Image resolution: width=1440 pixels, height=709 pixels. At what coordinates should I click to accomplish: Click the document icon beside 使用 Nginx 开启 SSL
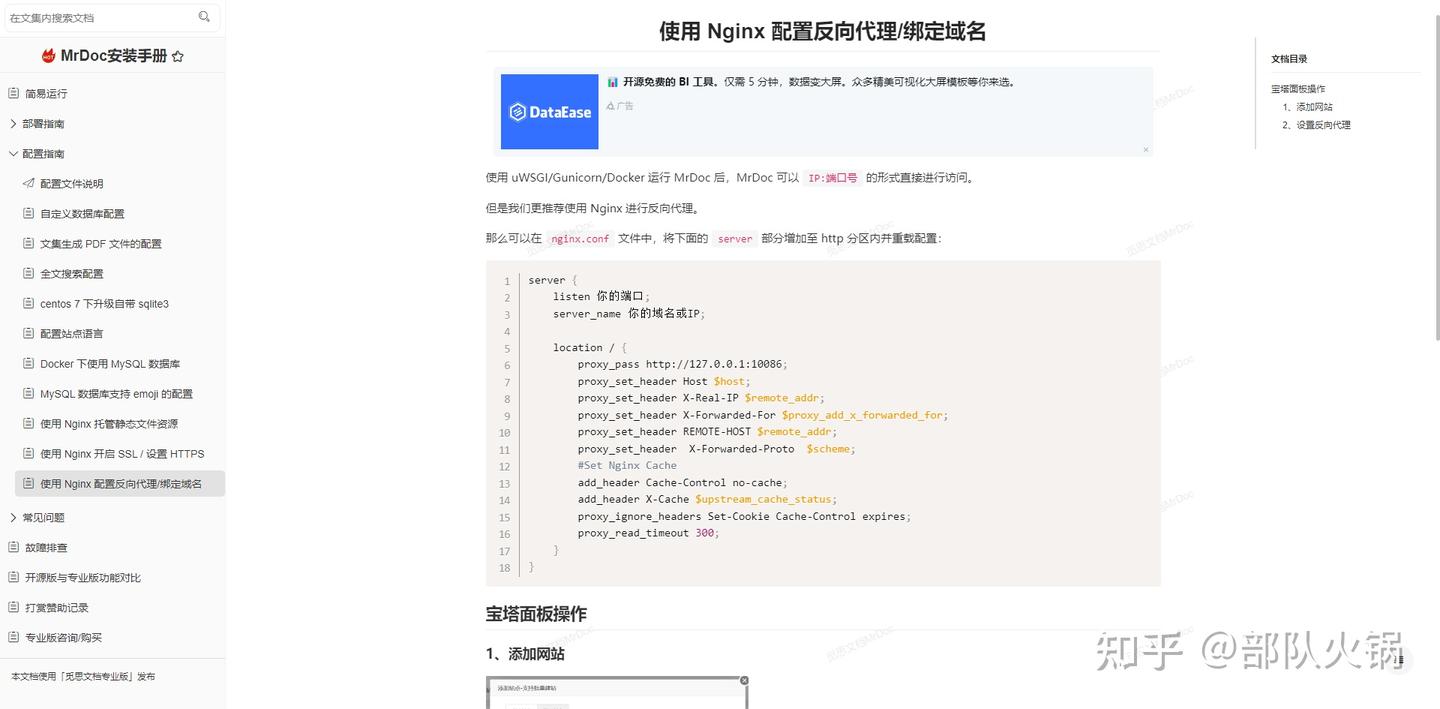pos(28,453)
